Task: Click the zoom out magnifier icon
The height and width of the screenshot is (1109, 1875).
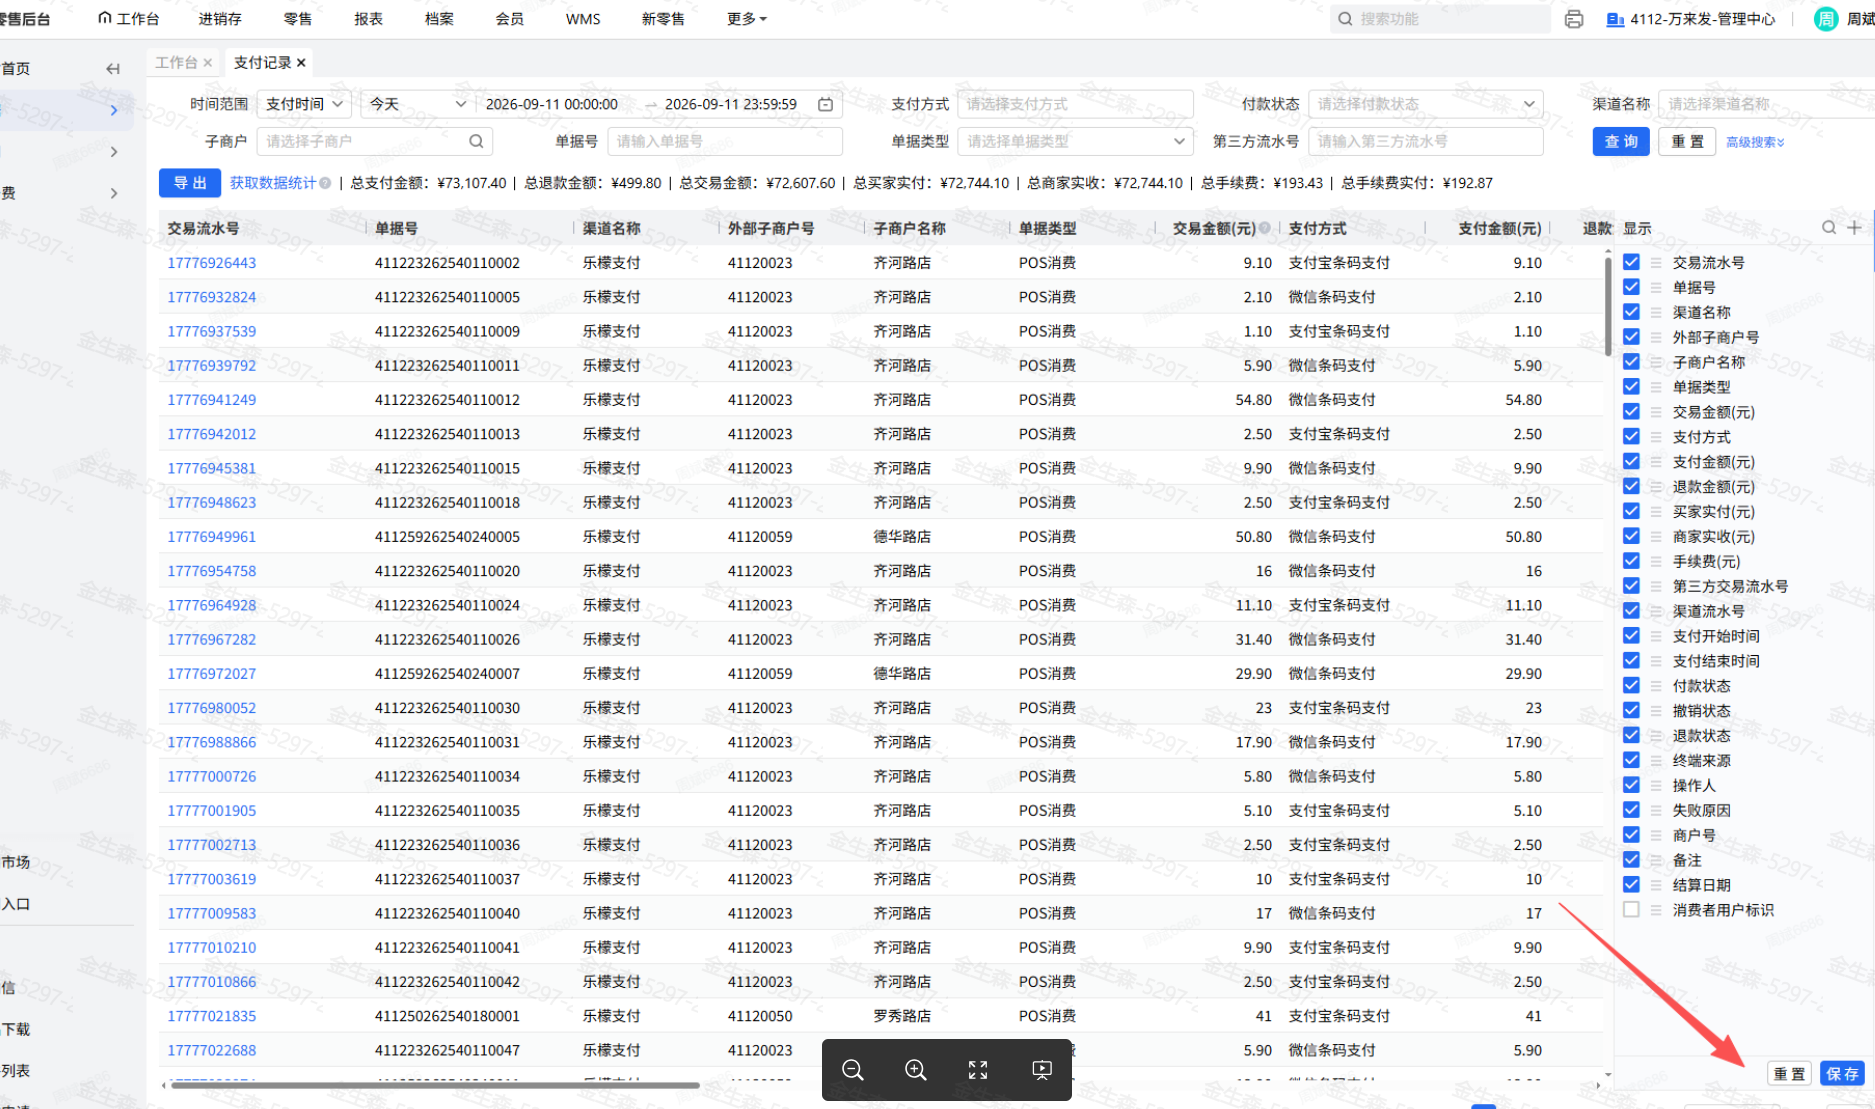Action: coord(853,1070)
